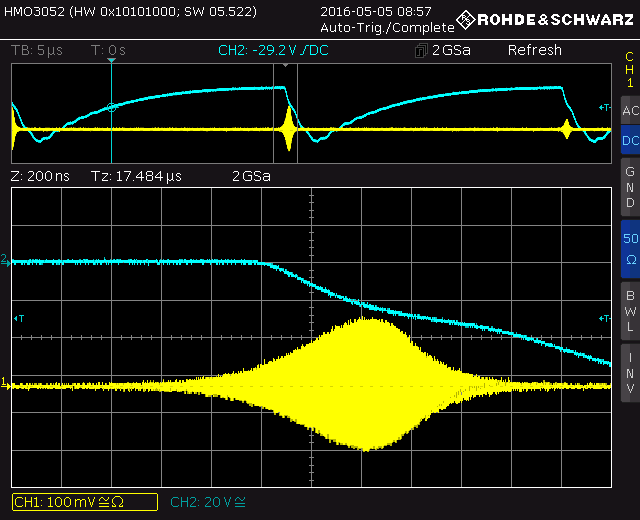Click the trigger level marker at left of zoom window
The image size is (640, 520).
[17, 318]
